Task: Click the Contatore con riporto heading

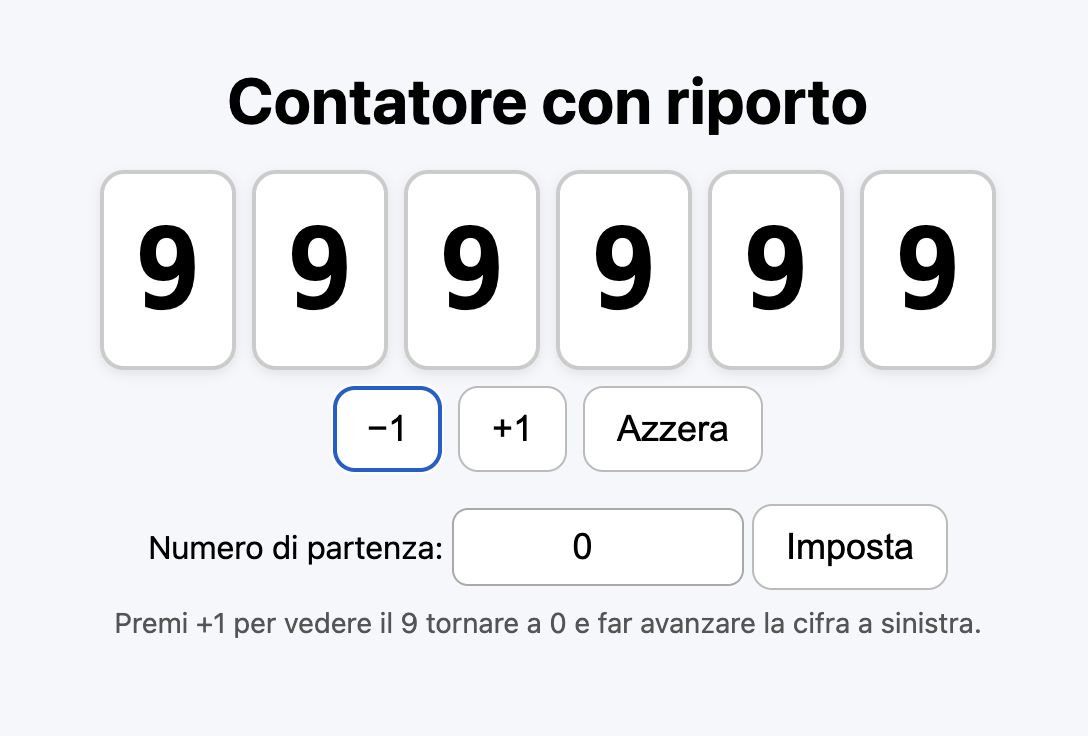Action: coord(547,102)
